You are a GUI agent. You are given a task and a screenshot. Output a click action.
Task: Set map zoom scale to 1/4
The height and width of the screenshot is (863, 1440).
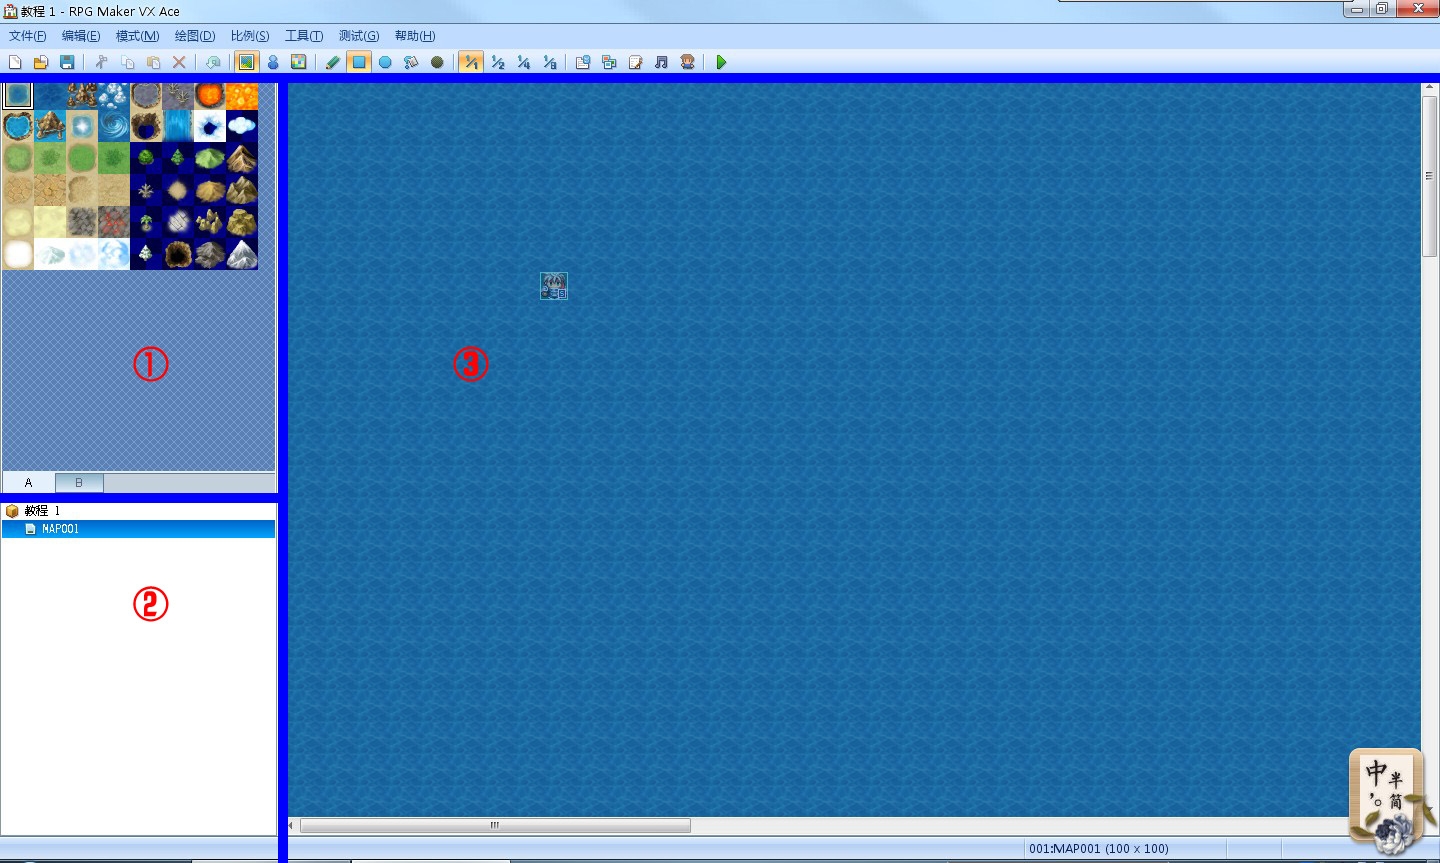[x=524, y=62]
